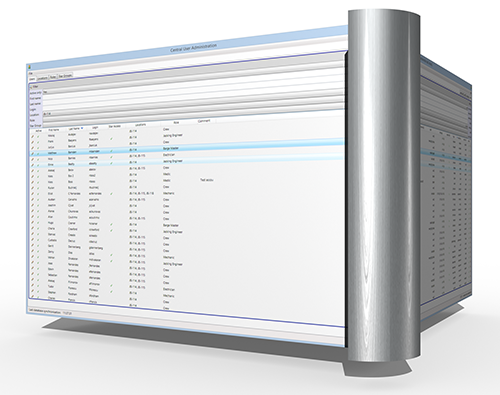Sort by the Active column header
Viewport: 500px width, 395px height.
click(x=38, y=131)
